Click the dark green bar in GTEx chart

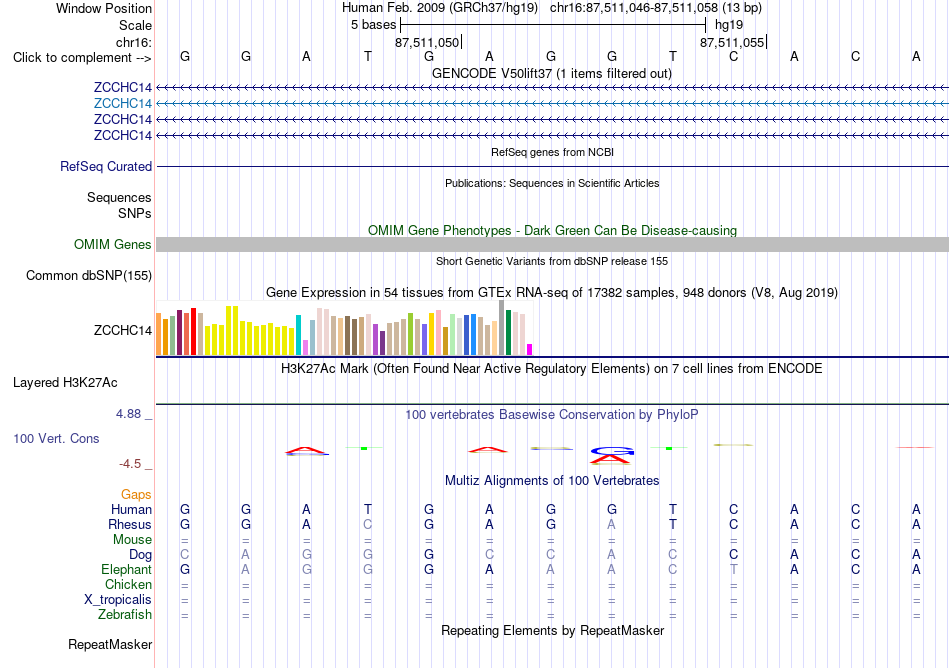pyautogui.click(x=508, y=332)
